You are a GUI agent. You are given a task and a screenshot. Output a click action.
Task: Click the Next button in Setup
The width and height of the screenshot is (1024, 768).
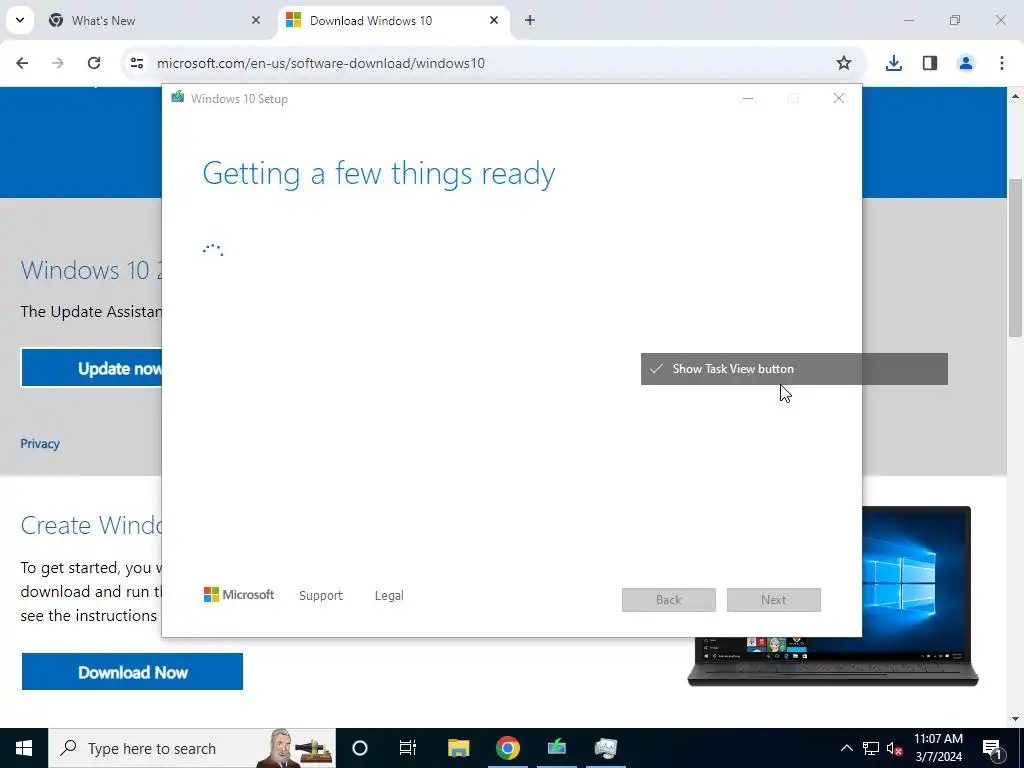(774, 600)
